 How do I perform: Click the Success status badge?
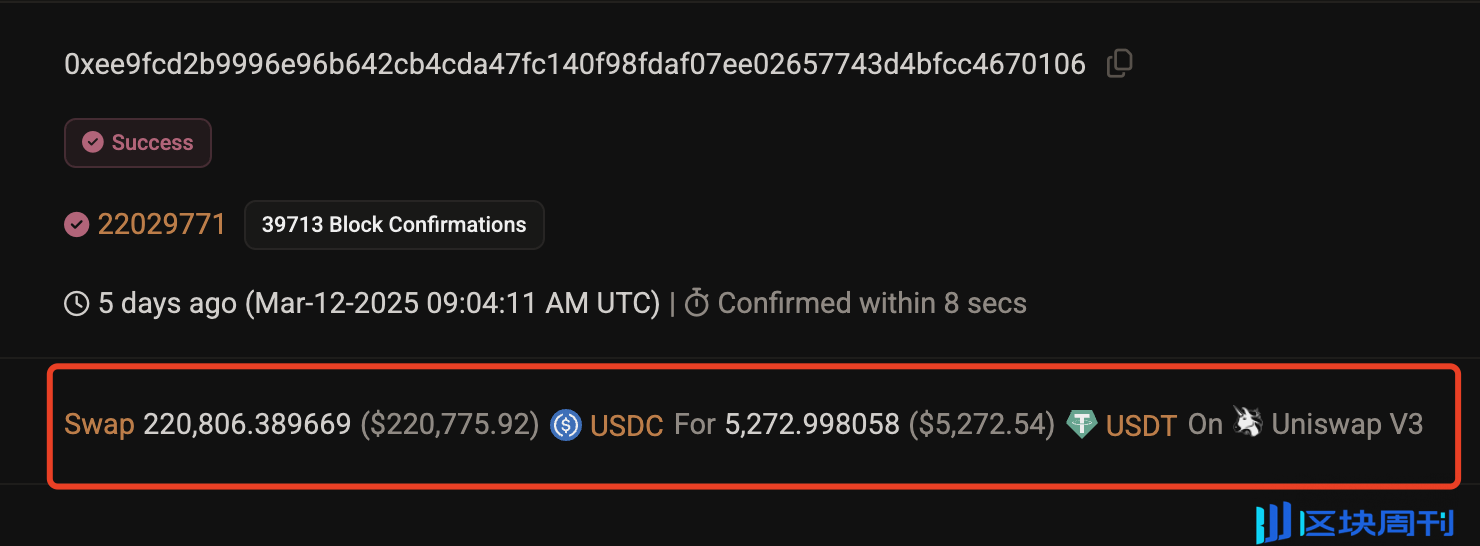[x=138, y=143]
